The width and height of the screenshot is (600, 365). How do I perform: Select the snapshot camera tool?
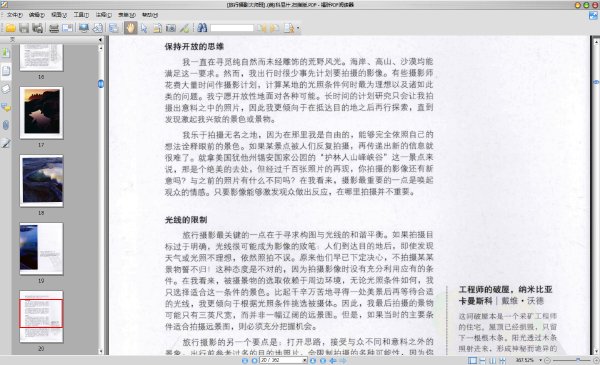click(x=171, y=28)
